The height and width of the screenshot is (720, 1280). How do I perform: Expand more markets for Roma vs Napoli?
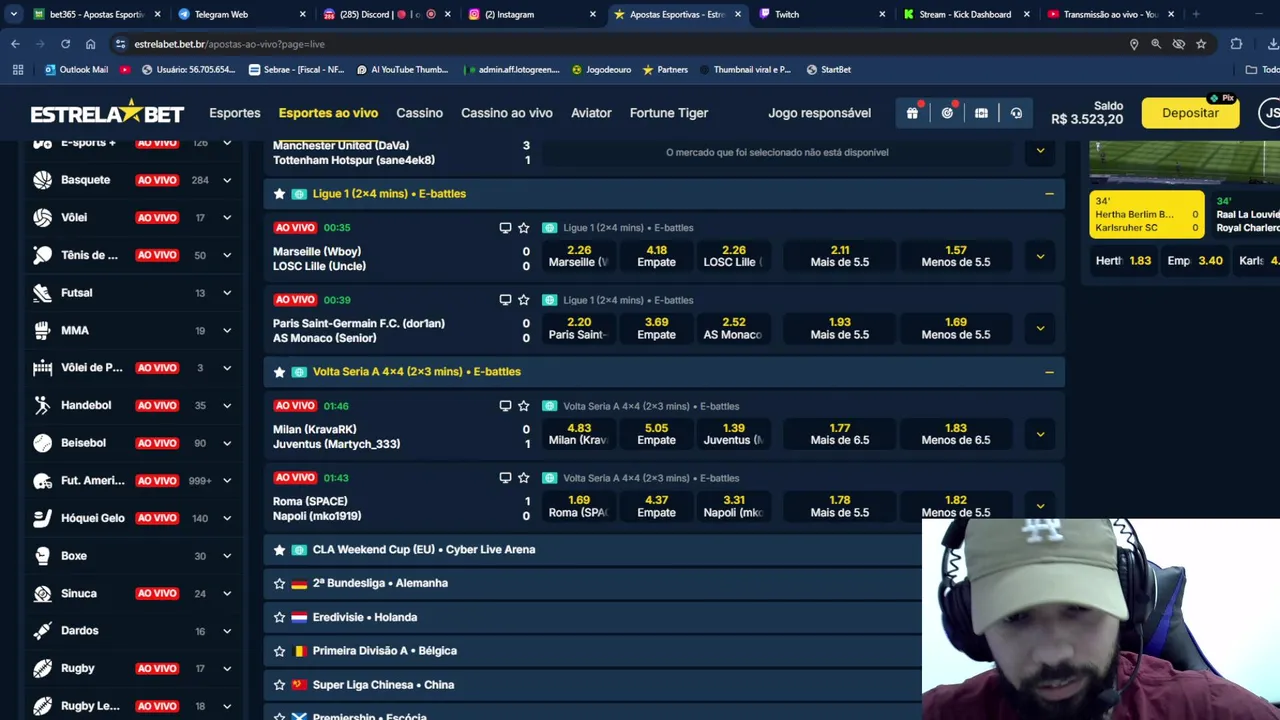[x=1040, y=506]
